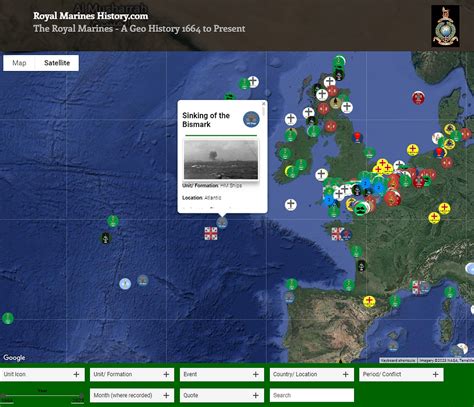
Task: Select the black marker on France's southwest coast
Action: point(361,266)
